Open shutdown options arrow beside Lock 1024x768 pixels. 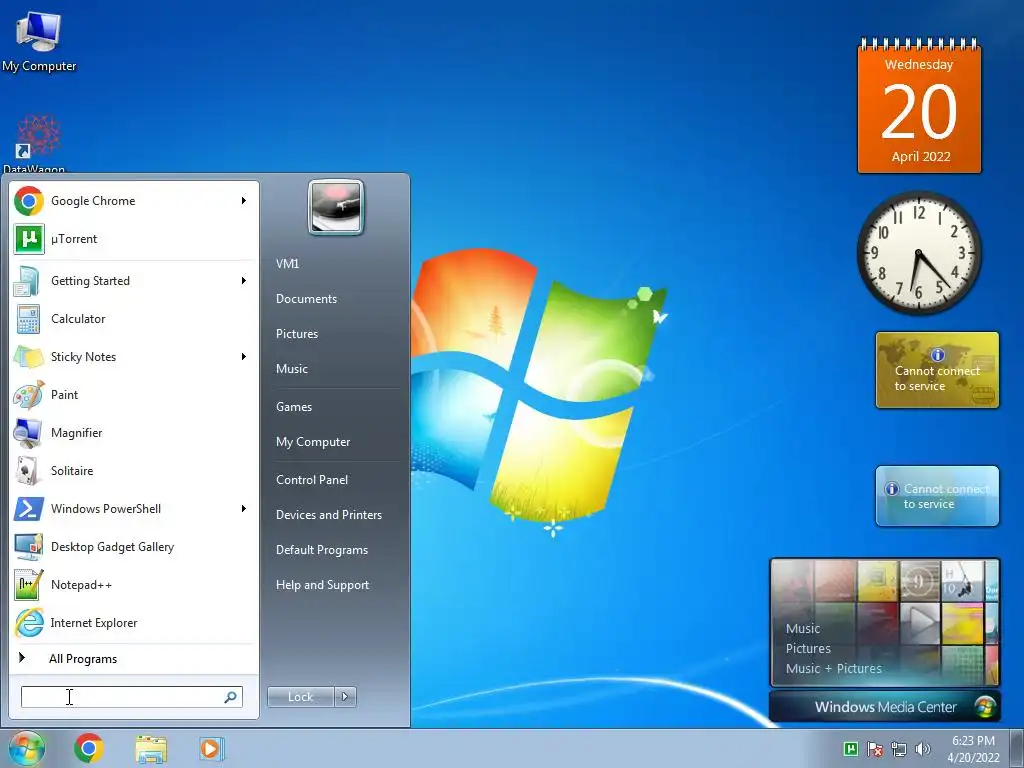pos(345,697)
